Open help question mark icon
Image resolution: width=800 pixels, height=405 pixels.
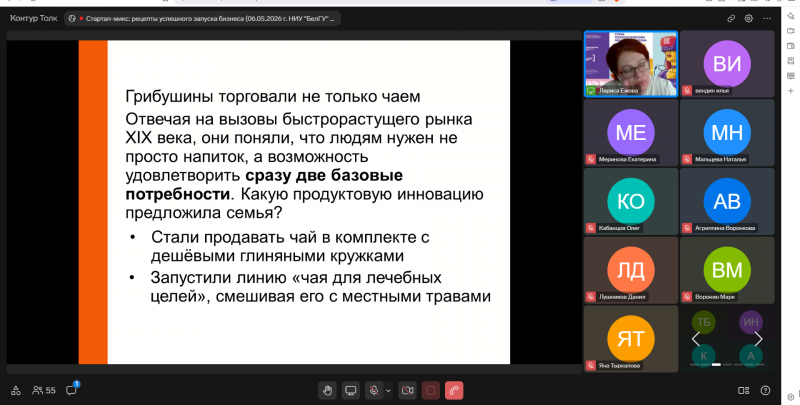(x=765, y=391)
